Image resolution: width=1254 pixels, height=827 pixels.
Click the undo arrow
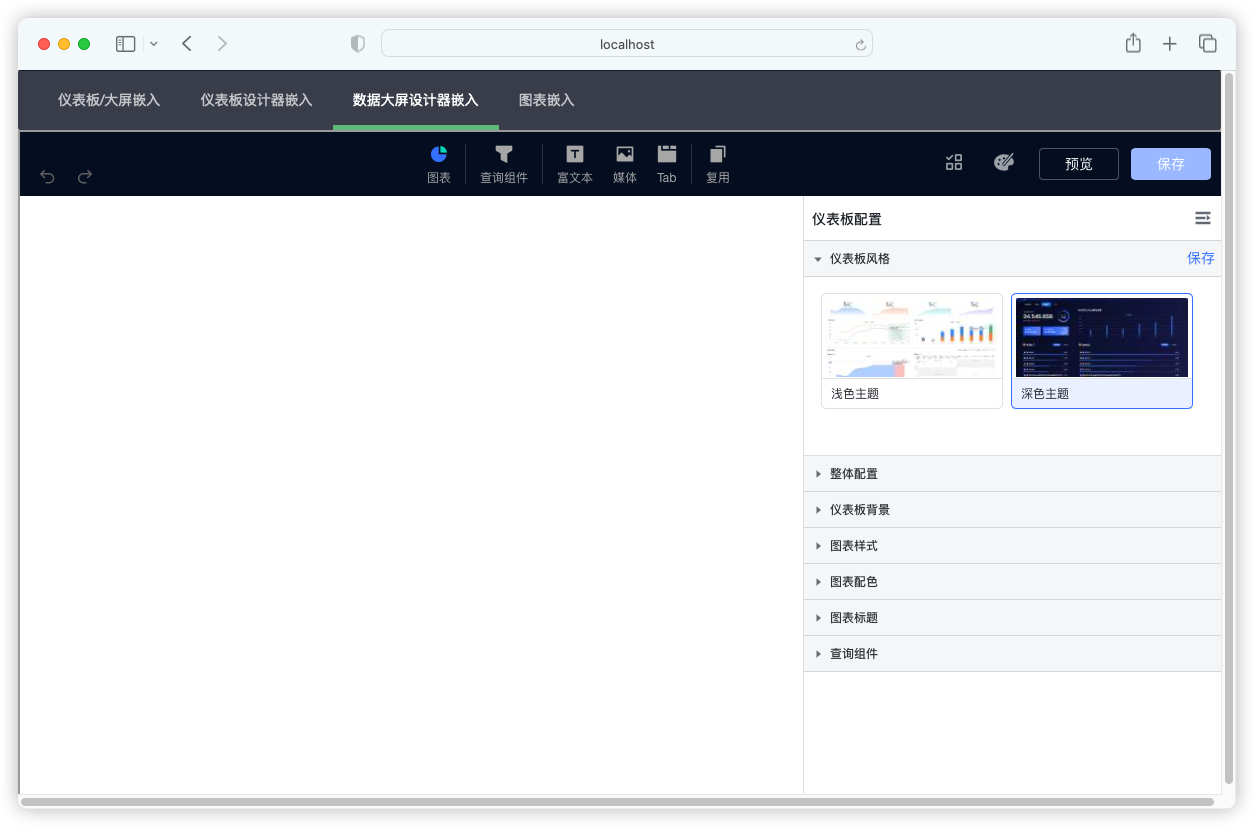click(x=47, y=176)
